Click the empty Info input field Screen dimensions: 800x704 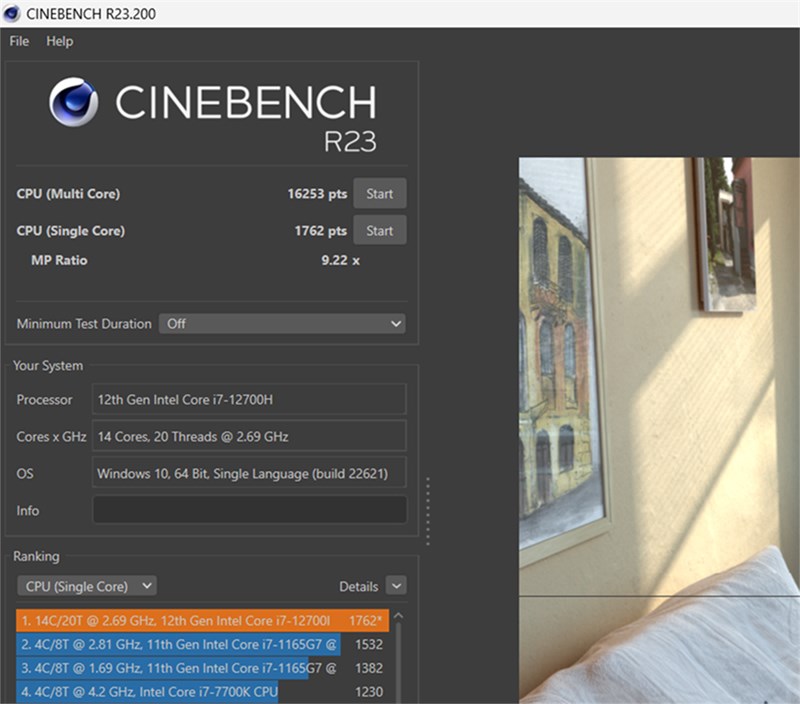click(249, 510)
